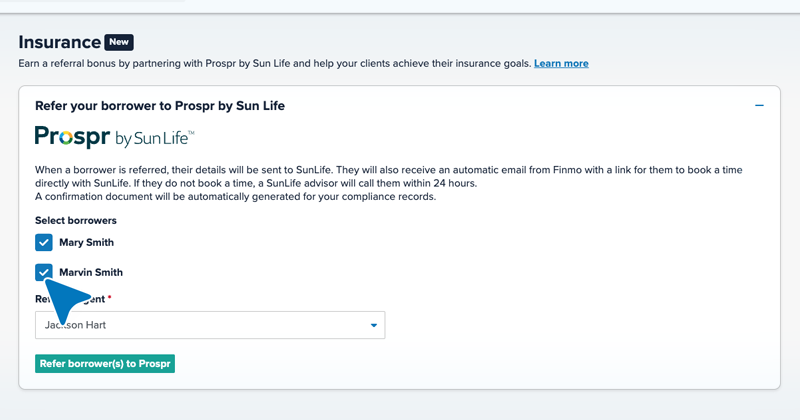Screen dimensions: 800x420
Task: Click the referral bonus subtitle text
Action: coord(275,64)
